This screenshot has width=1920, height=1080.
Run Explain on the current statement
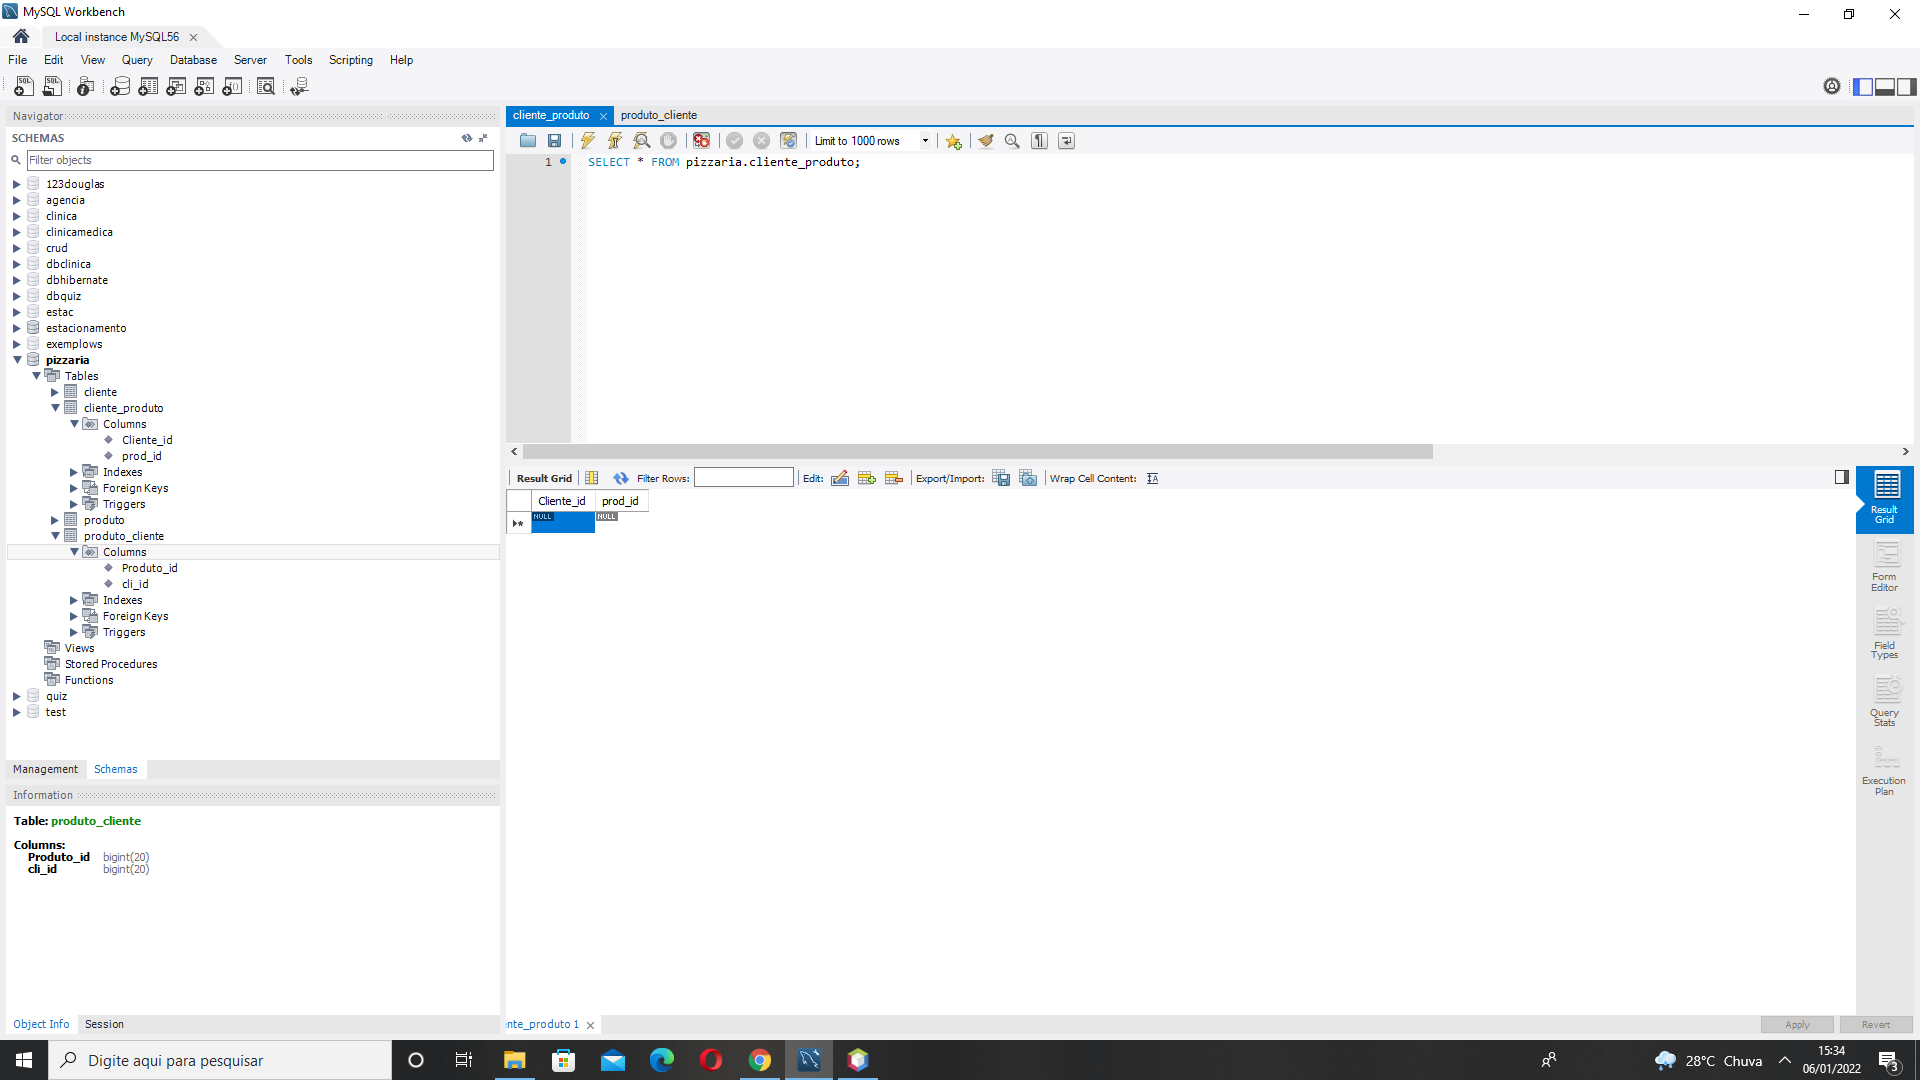pyautogui.click(x=642, y=141)
